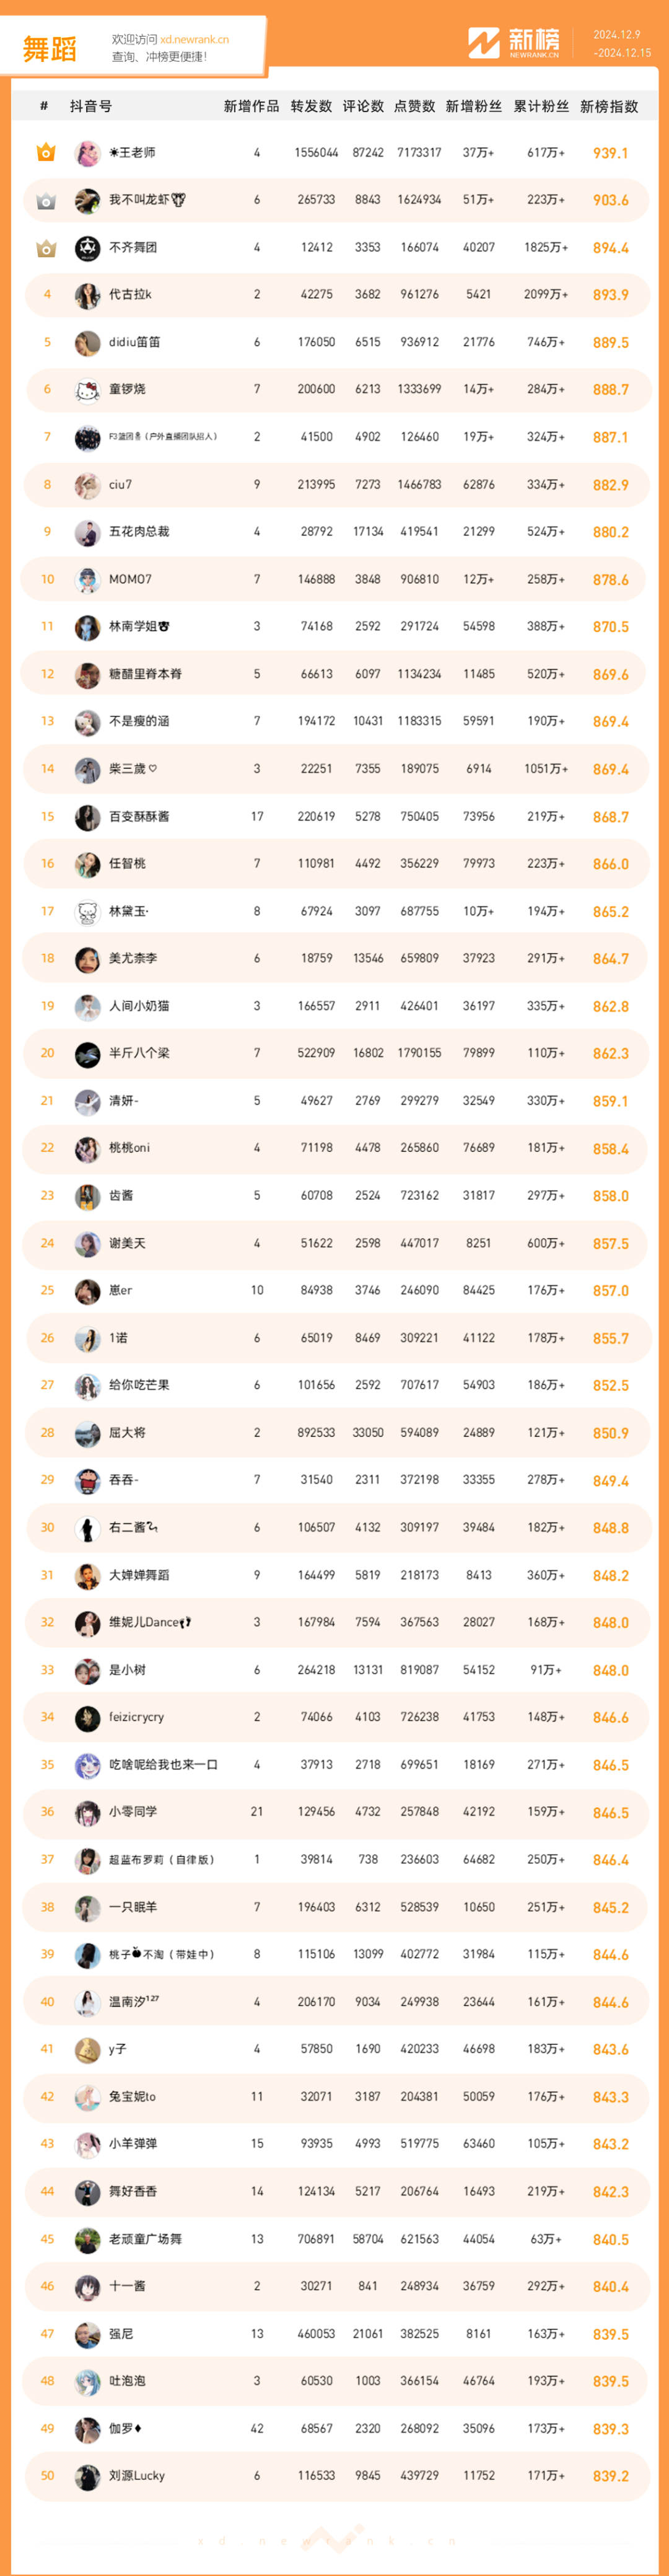Open avatar of 不齐舞团
Viewport: 669px width, 2576px height.
88,248
